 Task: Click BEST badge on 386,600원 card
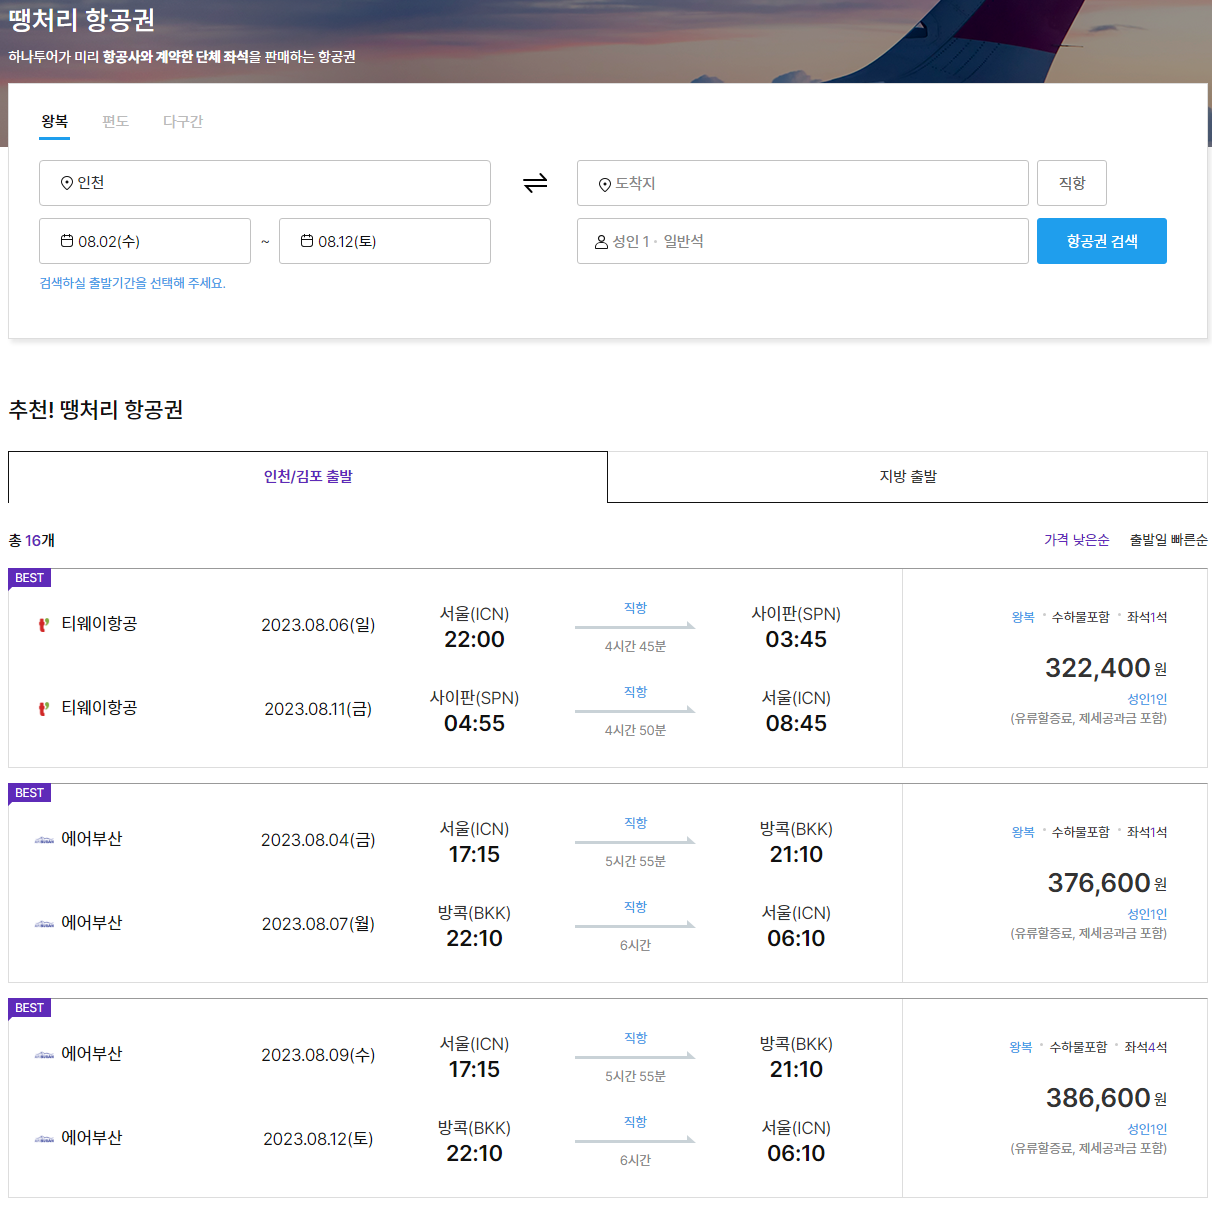(30, 1008)
